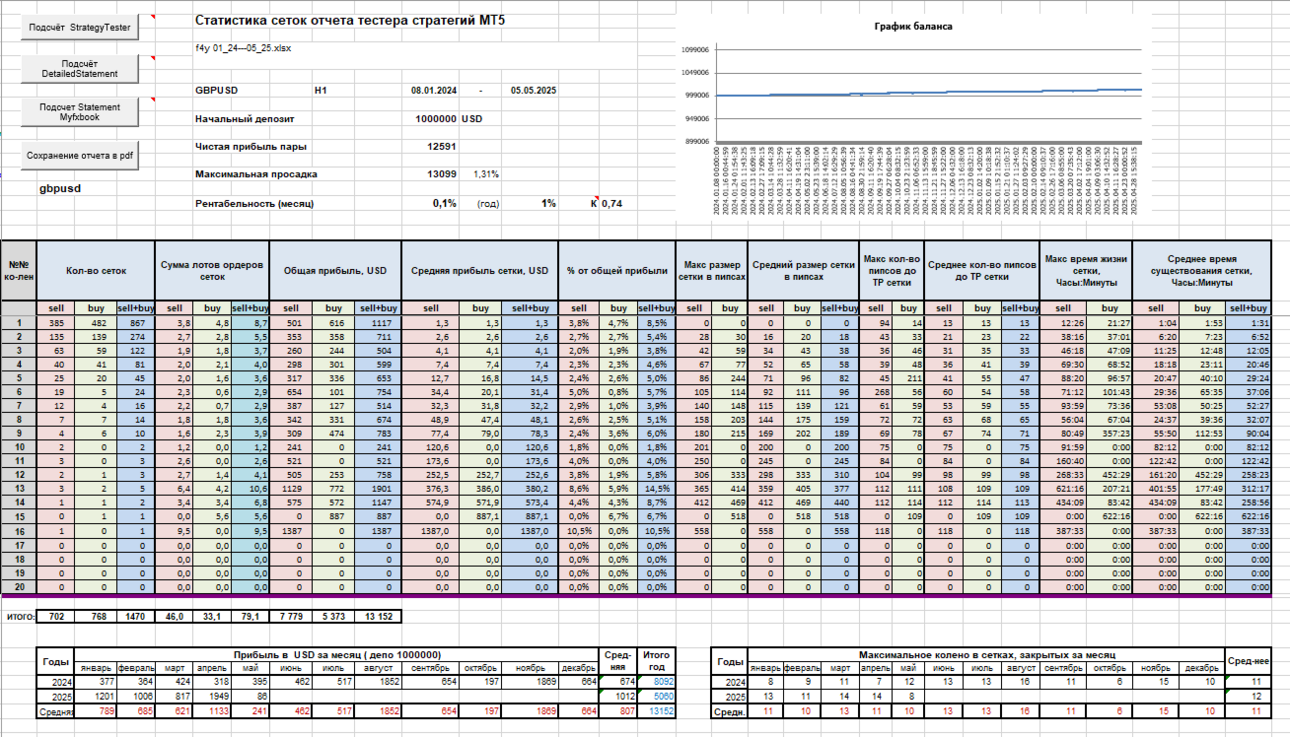
Task: Click the Итого год column header
Action: click(656, 661)
